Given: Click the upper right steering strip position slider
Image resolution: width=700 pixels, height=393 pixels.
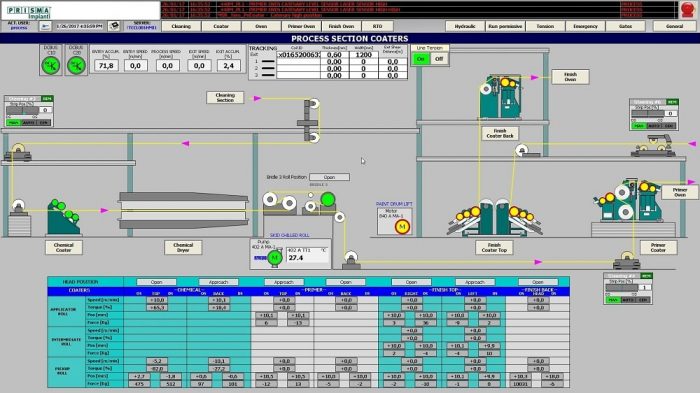Looking at the screenshot, I should tap(647, 114).
